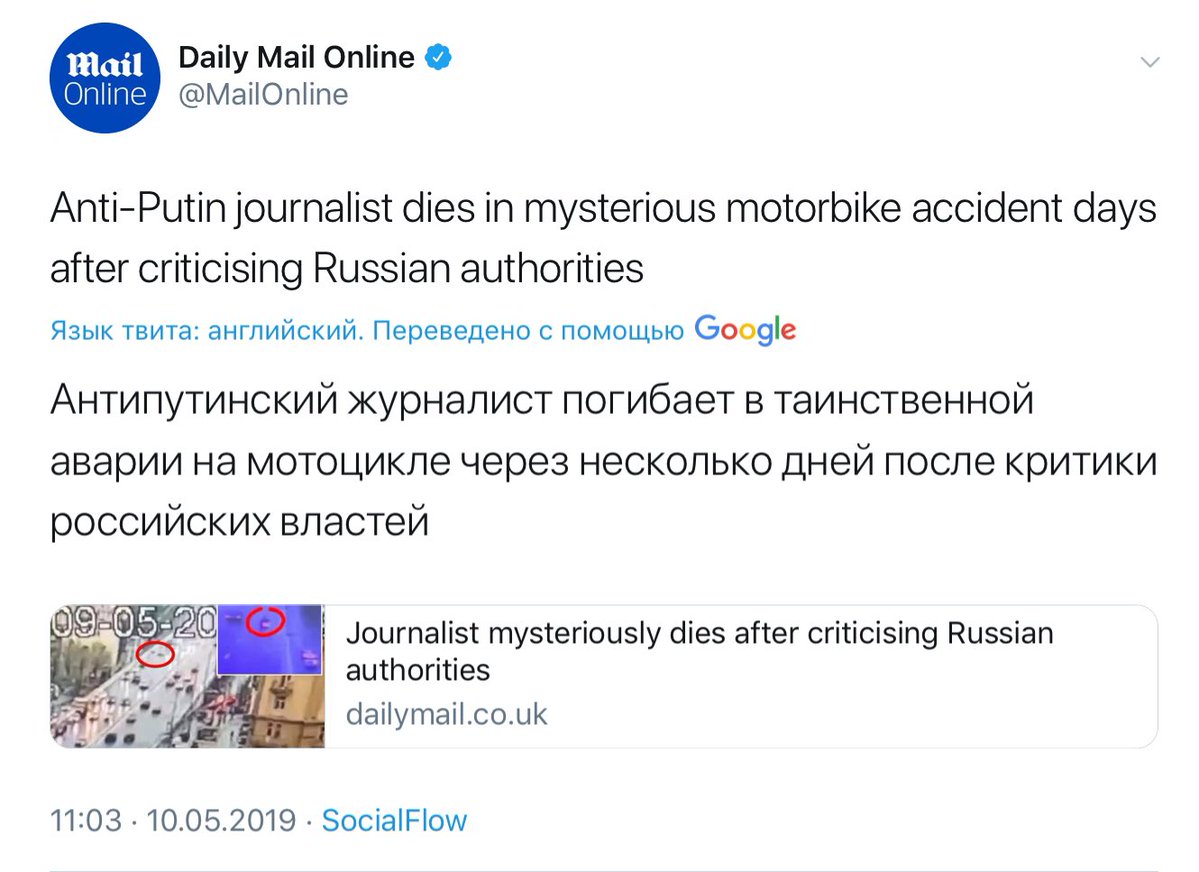Open the Daily Mail Online display name
Viewport: 1199px width, 872px height.
click(296, 58)
